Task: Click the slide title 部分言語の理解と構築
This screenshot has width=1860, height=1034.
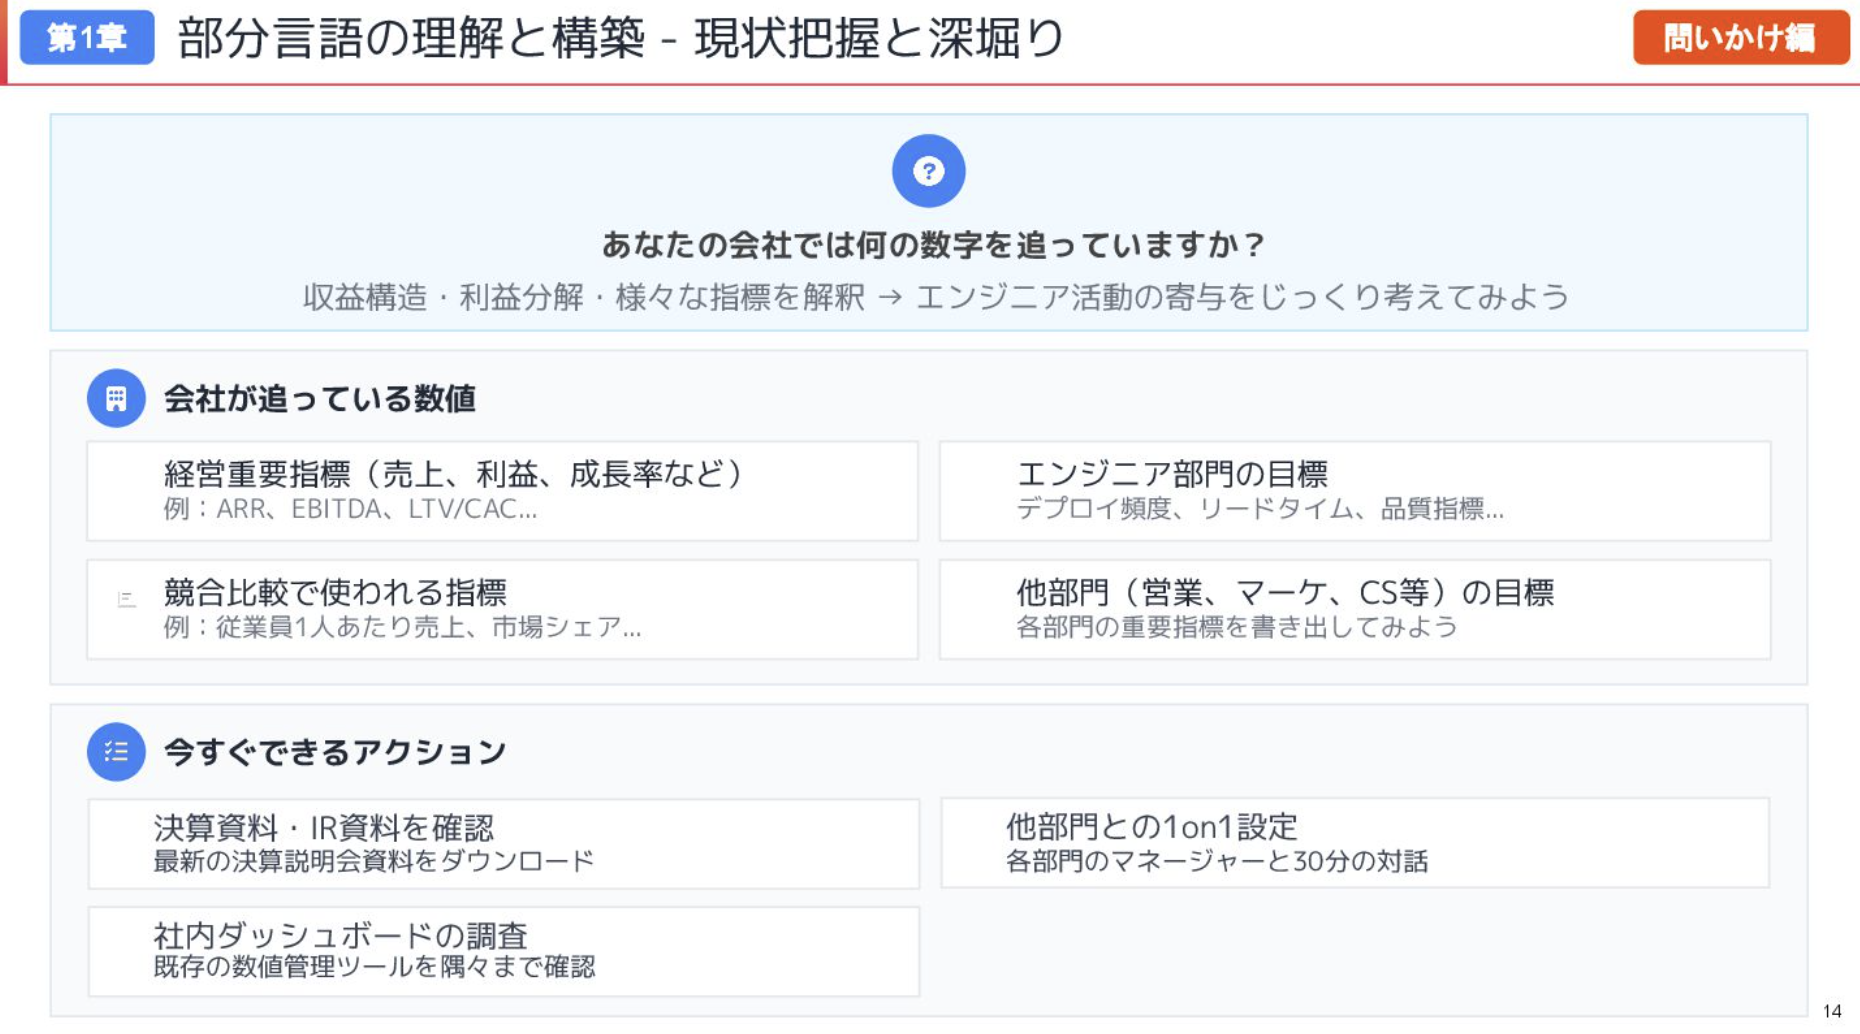Action: click(x=620, y=39)
